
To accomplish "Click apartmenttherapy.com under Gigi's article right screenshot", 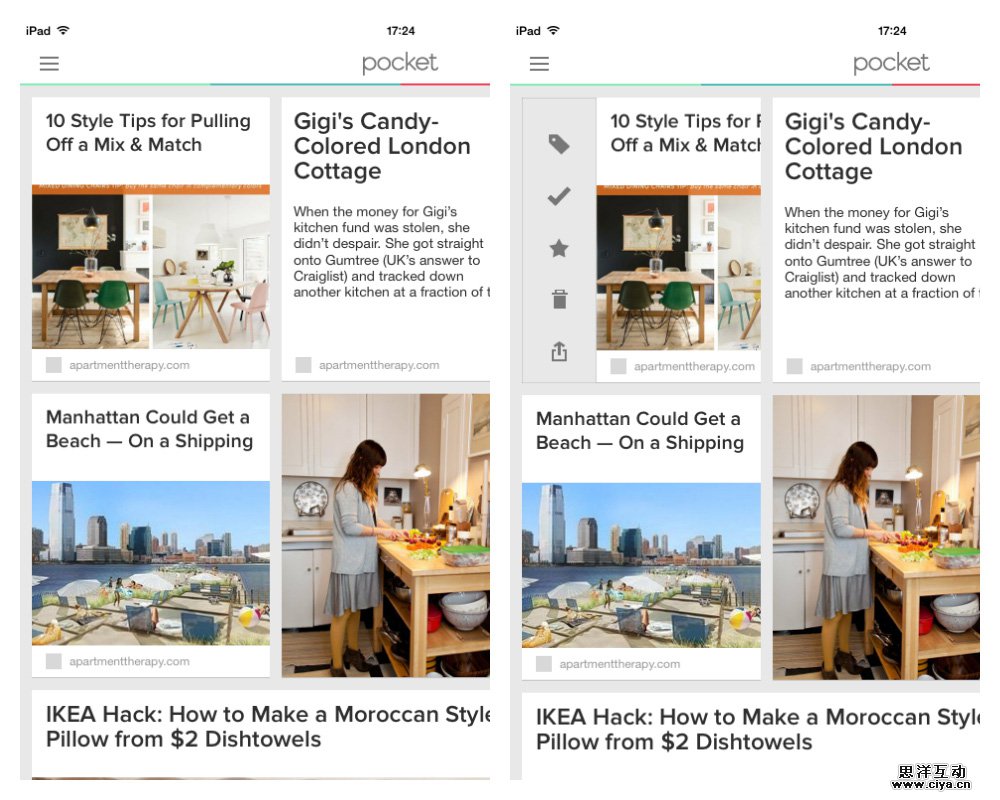I will (x=871, y=366).
